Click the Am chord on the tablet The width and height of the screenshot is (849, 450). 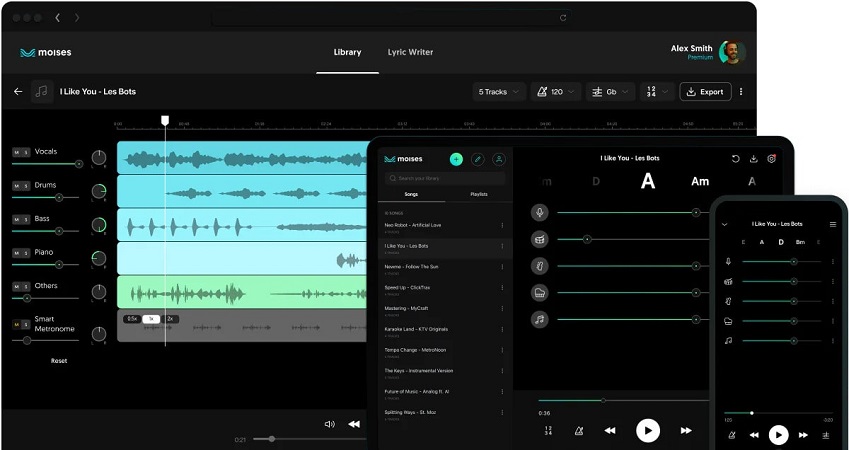700,181
